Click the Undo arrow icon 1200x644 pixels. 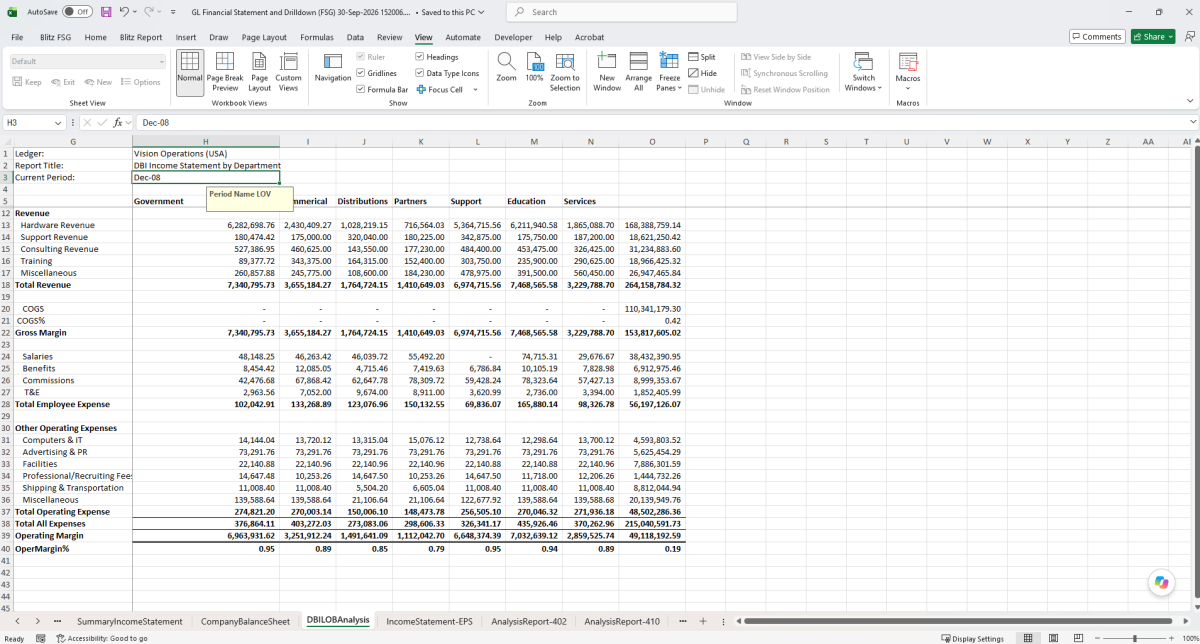coord(125,12)
